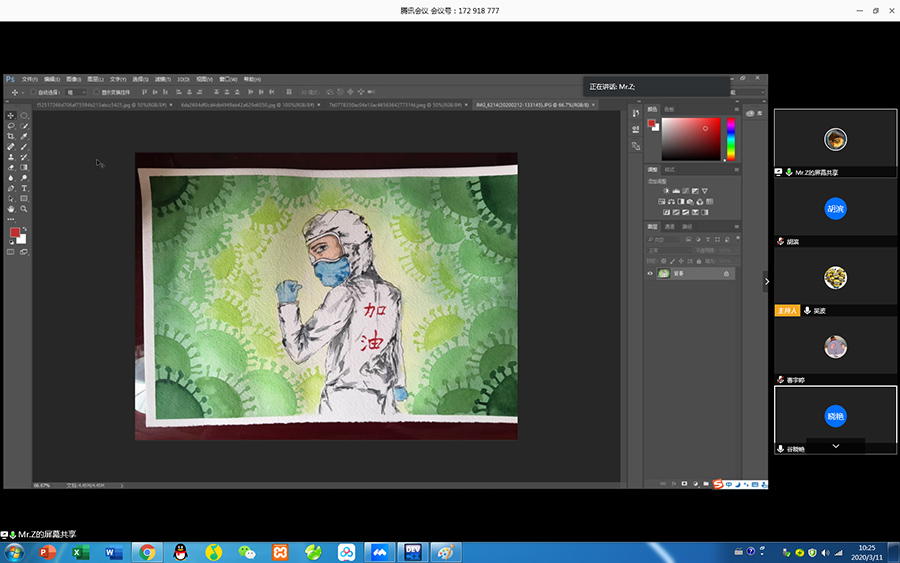Open the 文件 (File) menu
900x563 pixels.
coord(30,79)
